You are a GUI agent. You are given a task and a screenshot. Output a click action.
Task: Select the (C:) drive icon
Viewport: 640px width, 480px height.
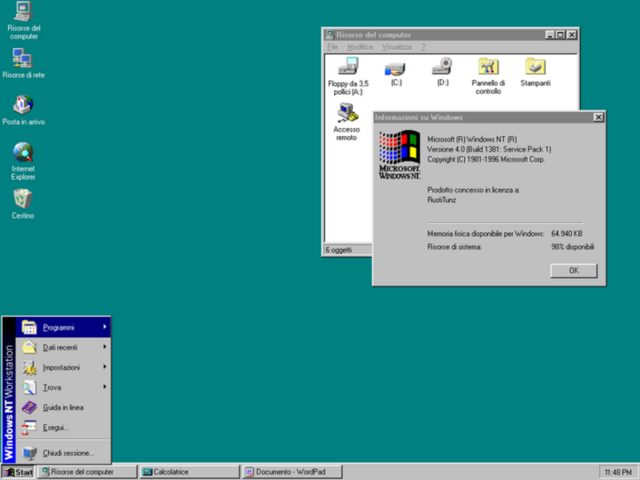[x=396, y=73]
